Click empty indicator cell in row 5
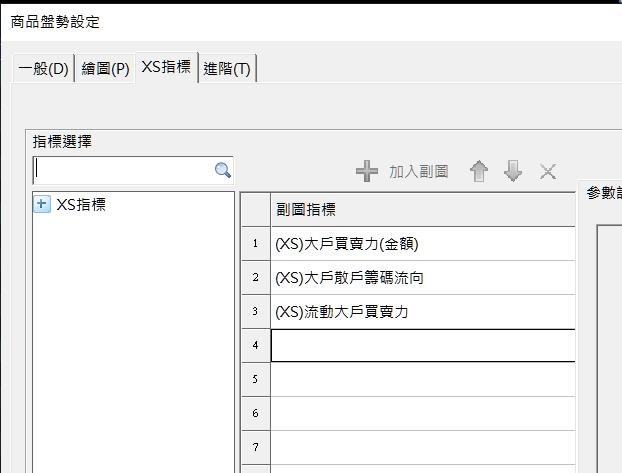The width and height of the screenshot is (622, 473). pyautogui.click(x=422, y=380)
